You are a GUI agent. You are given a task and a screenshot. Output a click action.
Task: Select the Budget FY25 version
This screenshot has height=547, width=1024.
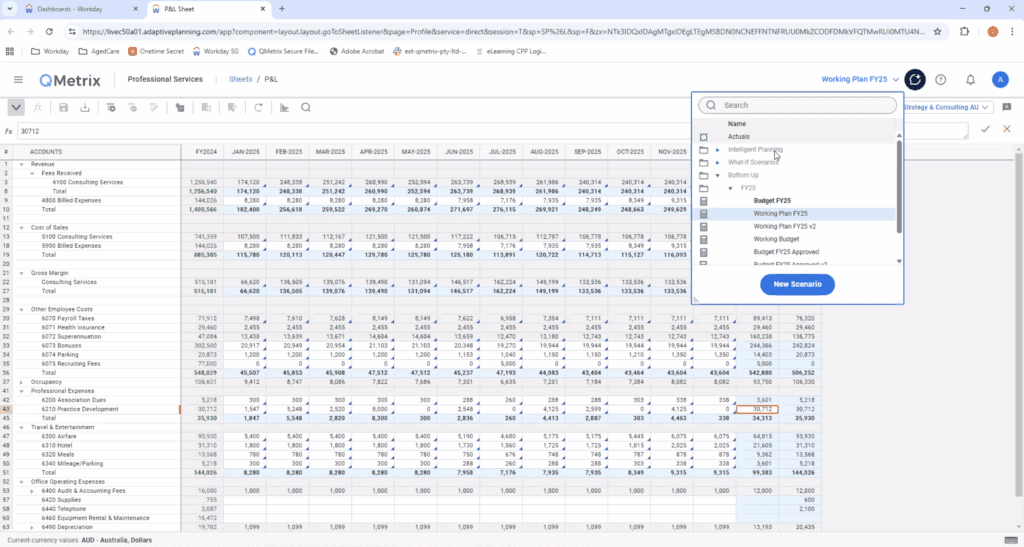(x=772, y=201)
